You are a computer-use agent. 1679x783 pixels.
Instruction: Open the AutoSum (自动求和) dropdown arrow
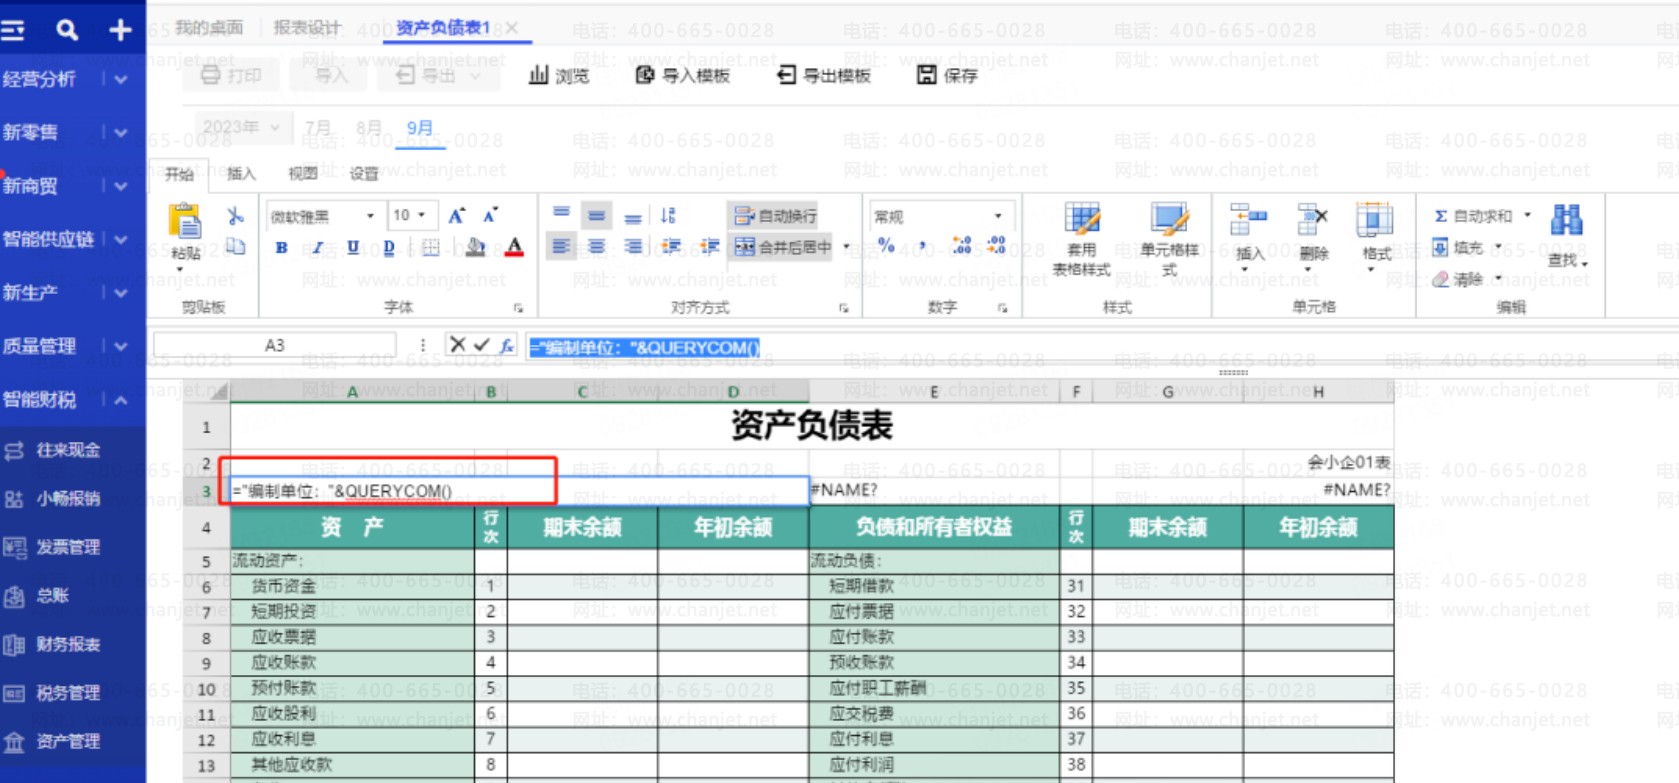point(1527,215)
